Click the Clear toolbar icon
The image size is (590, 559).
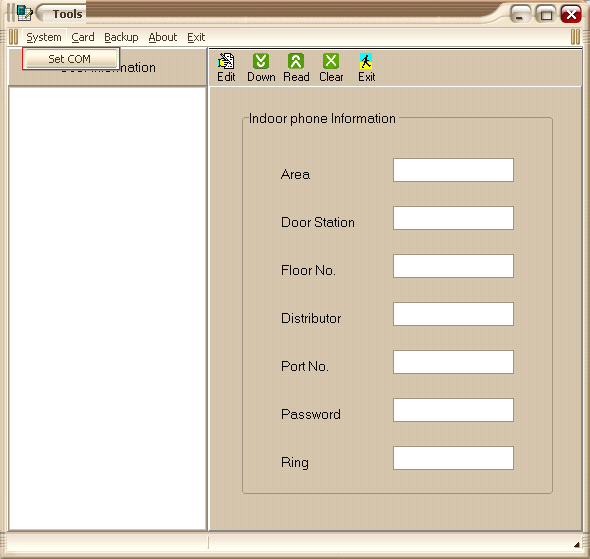point(331,61)
